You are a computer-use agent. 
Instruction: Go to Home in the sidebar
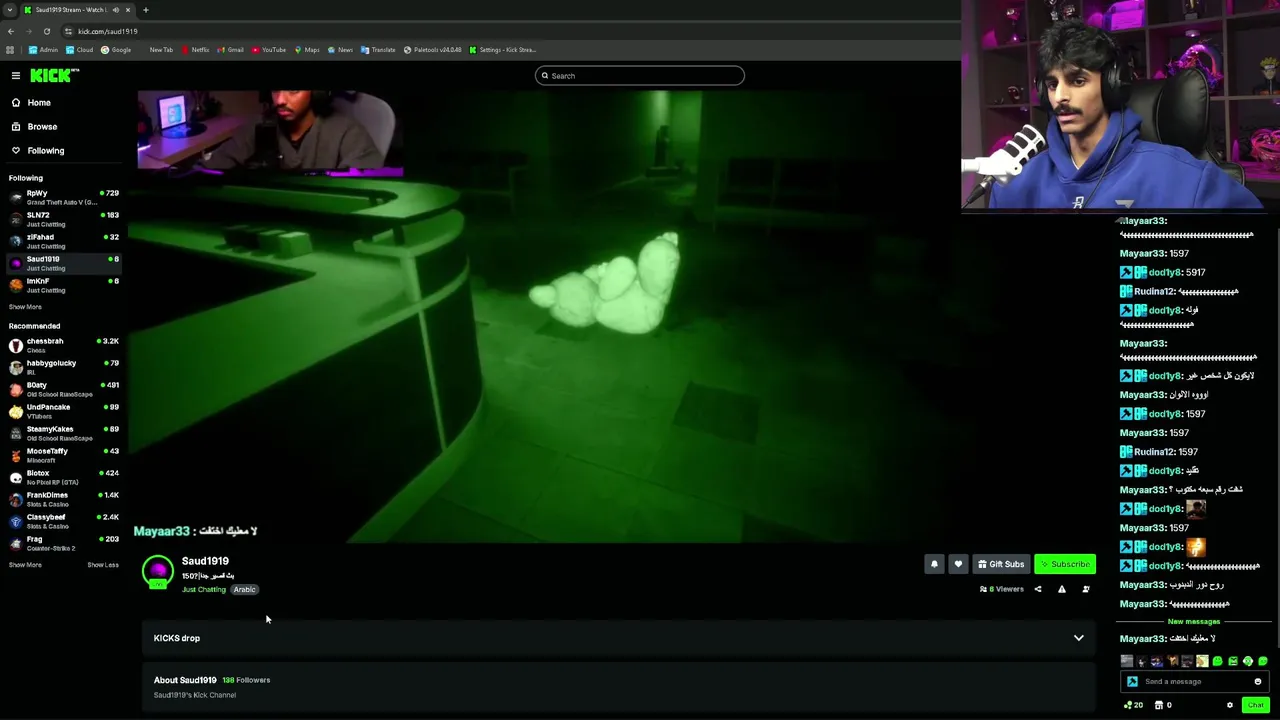(30, 103)
